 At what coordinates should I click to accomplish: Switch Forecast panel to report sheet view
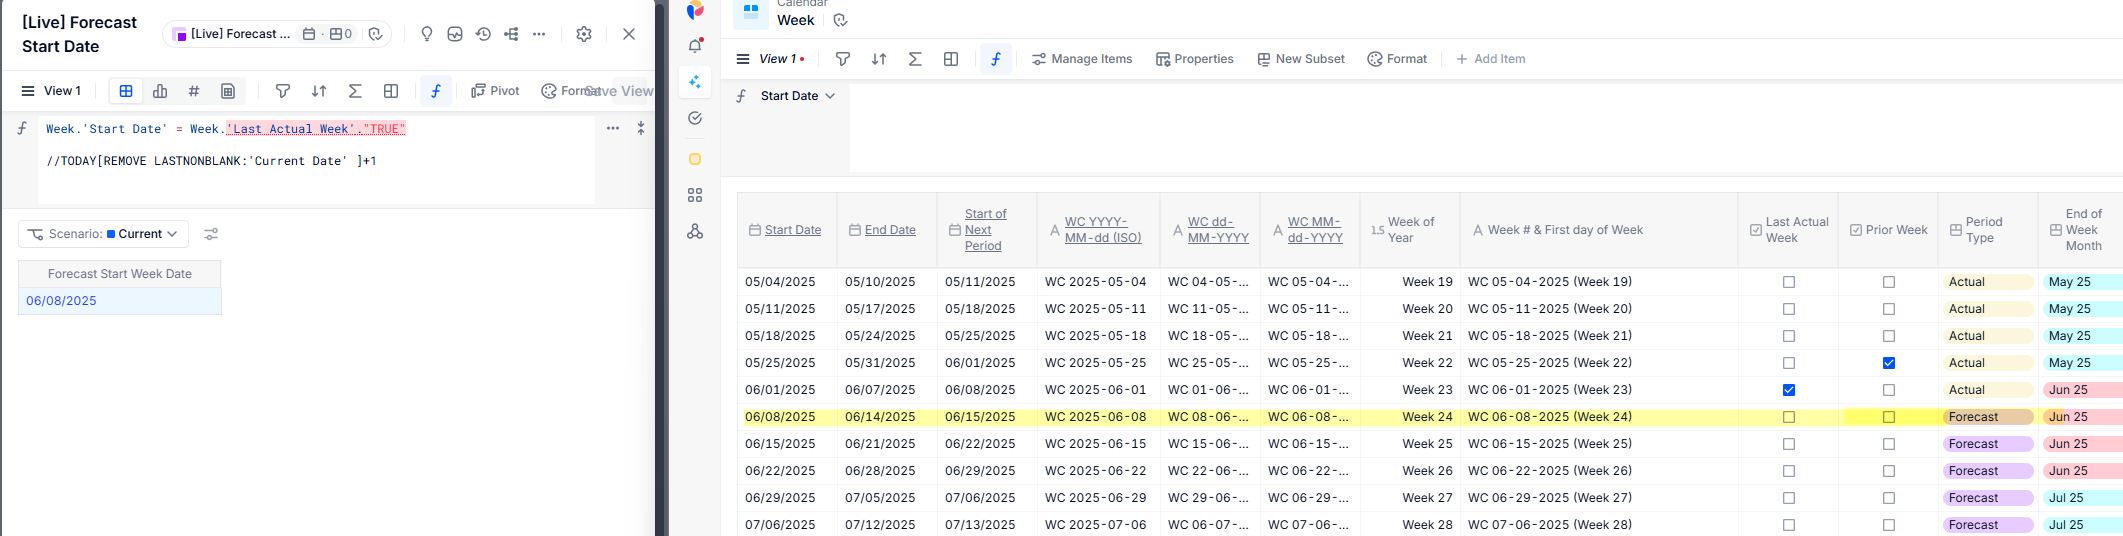[x=228, y=91]
